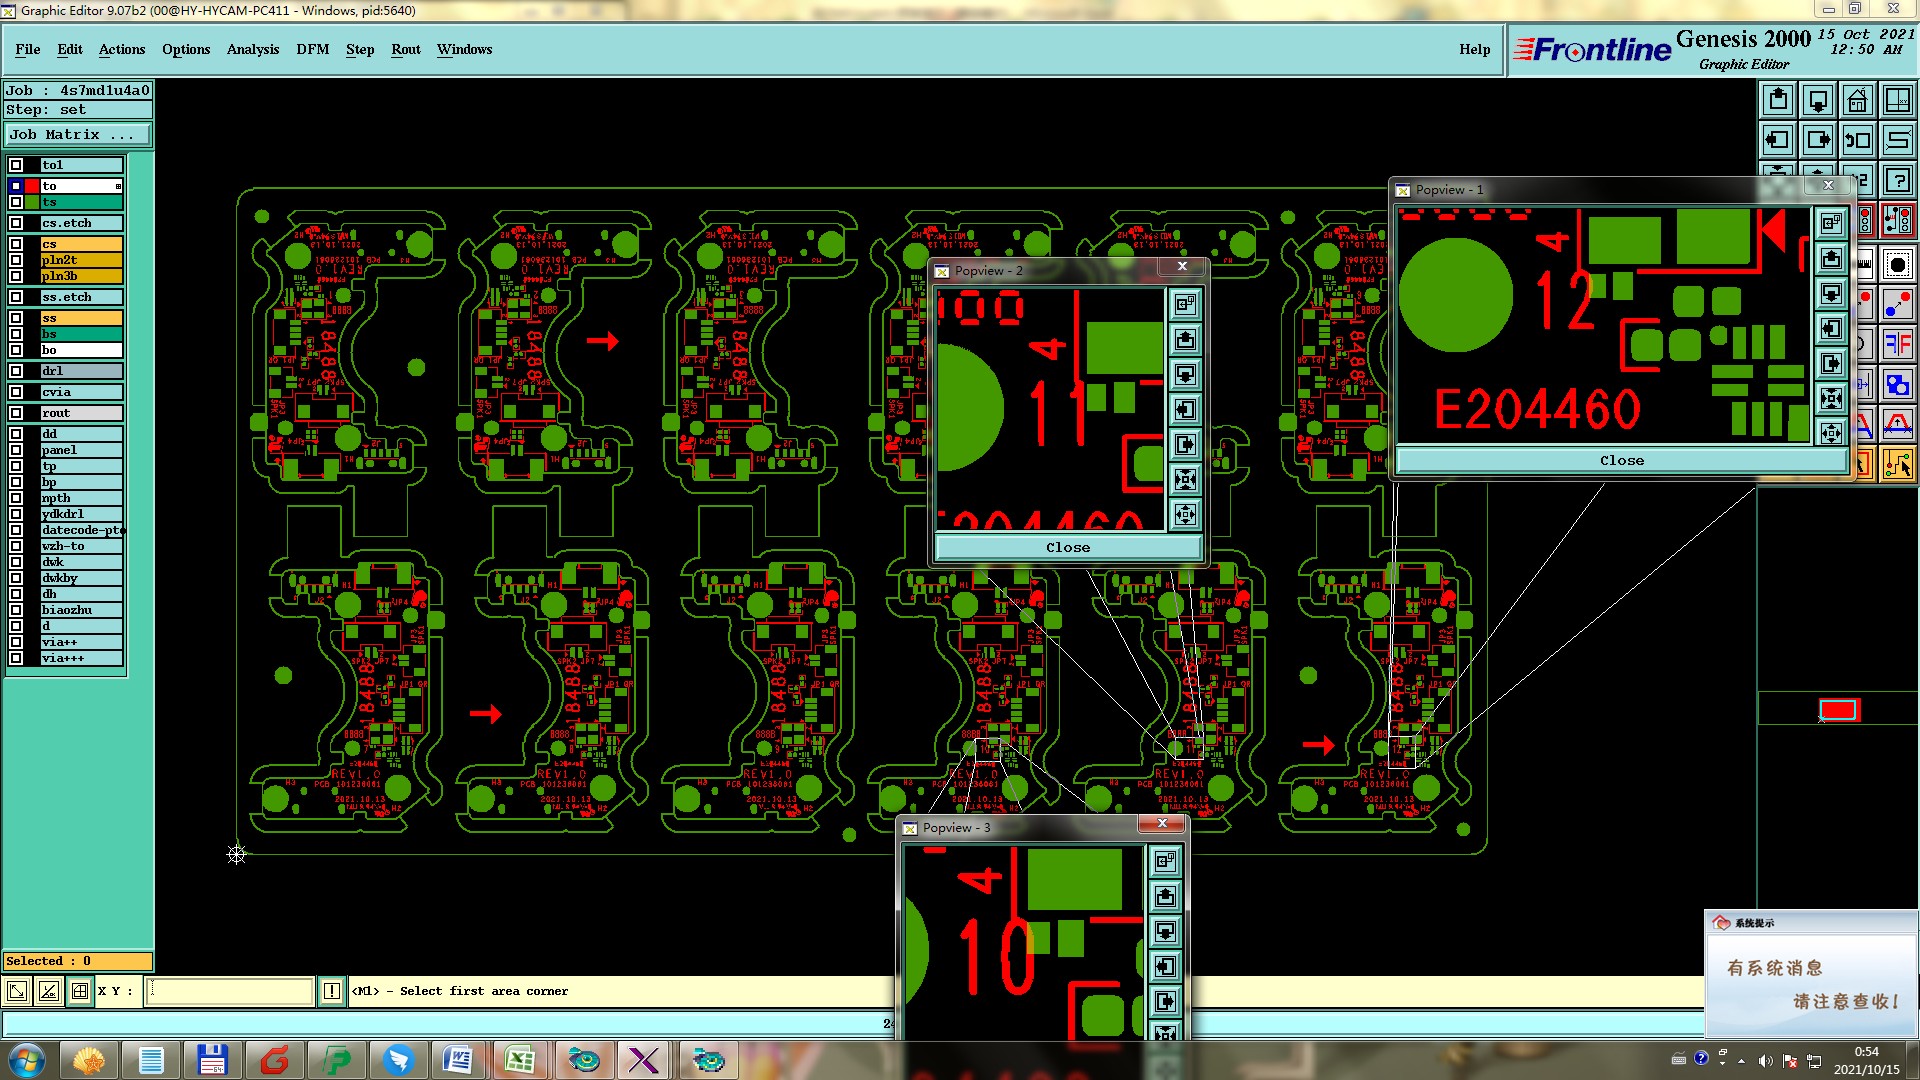Image resolution: width=1920 pixels, height=1080 pixels.
Task: Click the pan left icon in main toolbar
Action: (1778, 140)
